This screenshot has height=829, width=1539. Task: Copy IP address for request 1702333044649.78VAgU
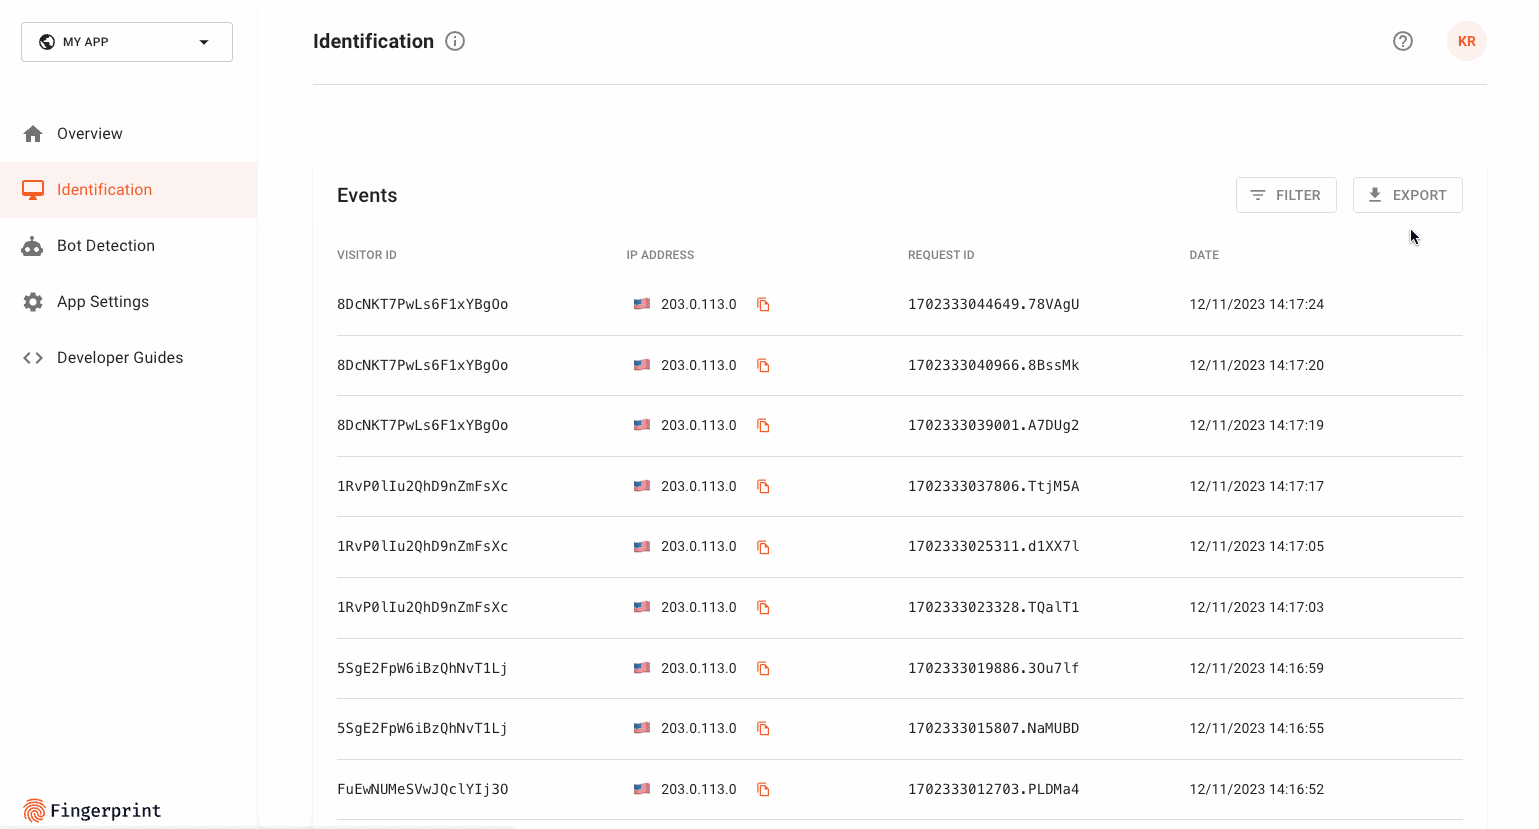(x=763, y=305)
